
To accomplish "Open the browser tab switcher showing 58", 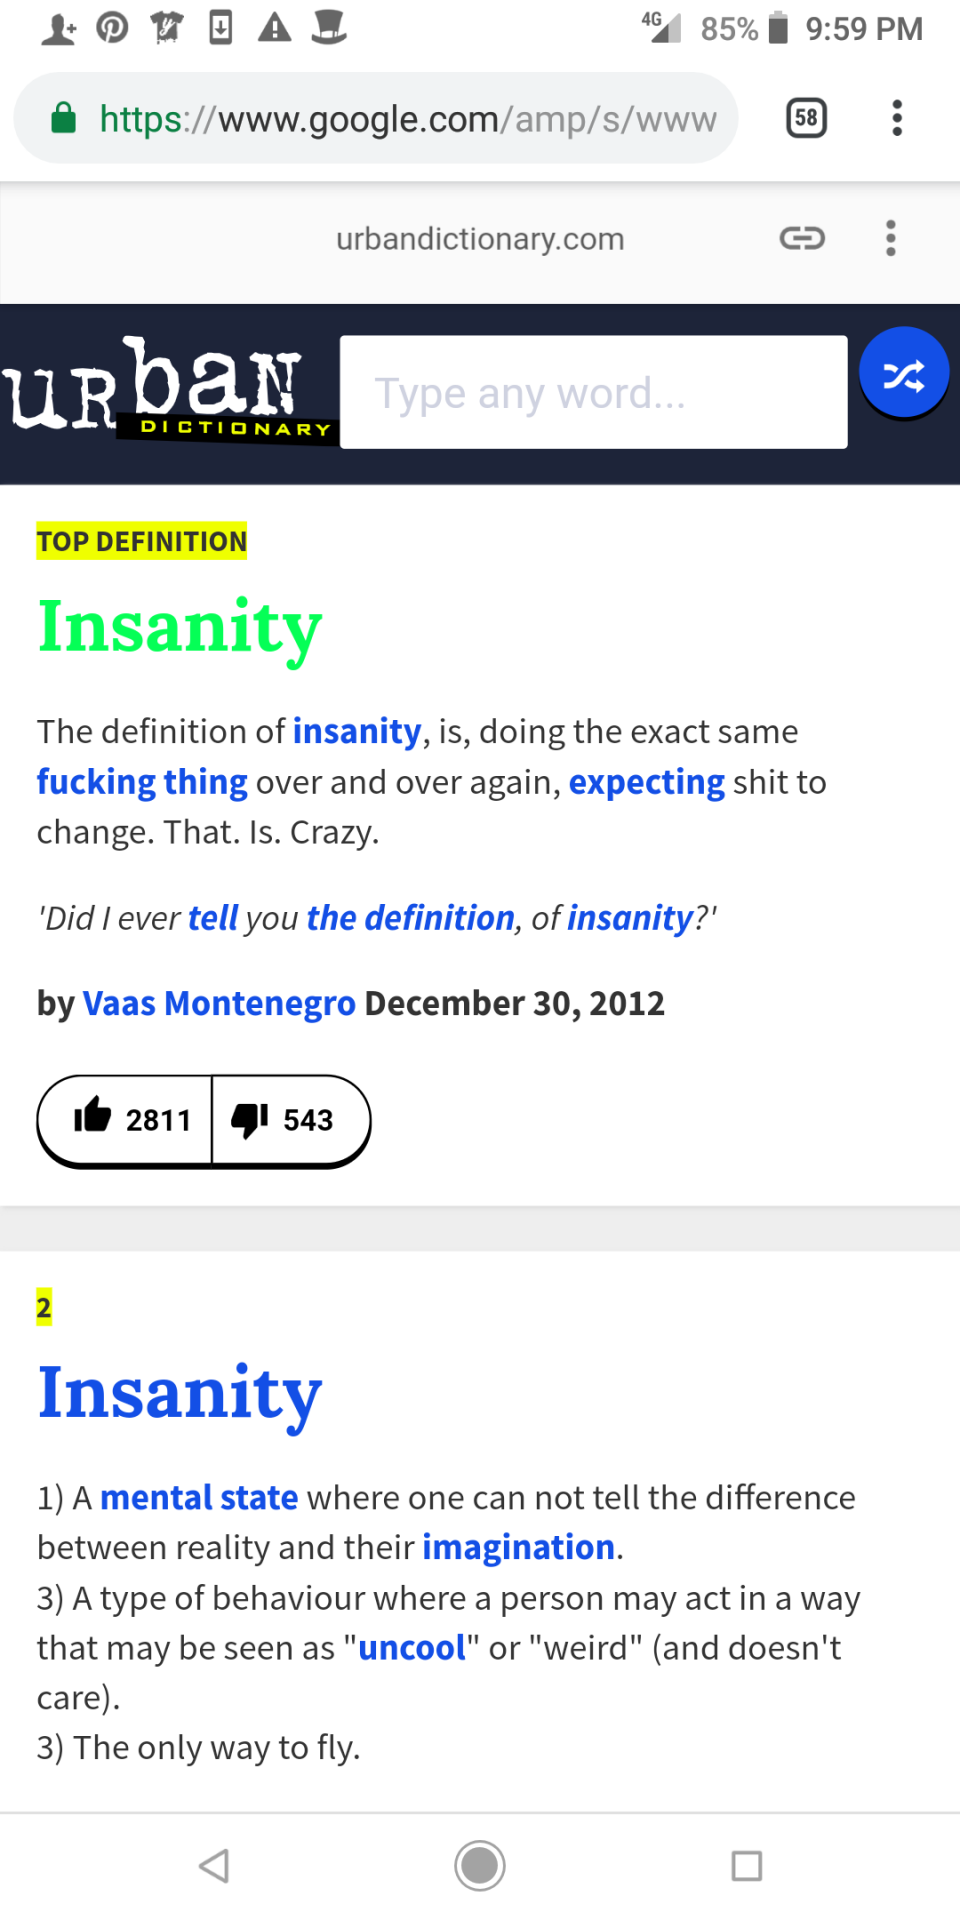I will (x=806, y=118).
